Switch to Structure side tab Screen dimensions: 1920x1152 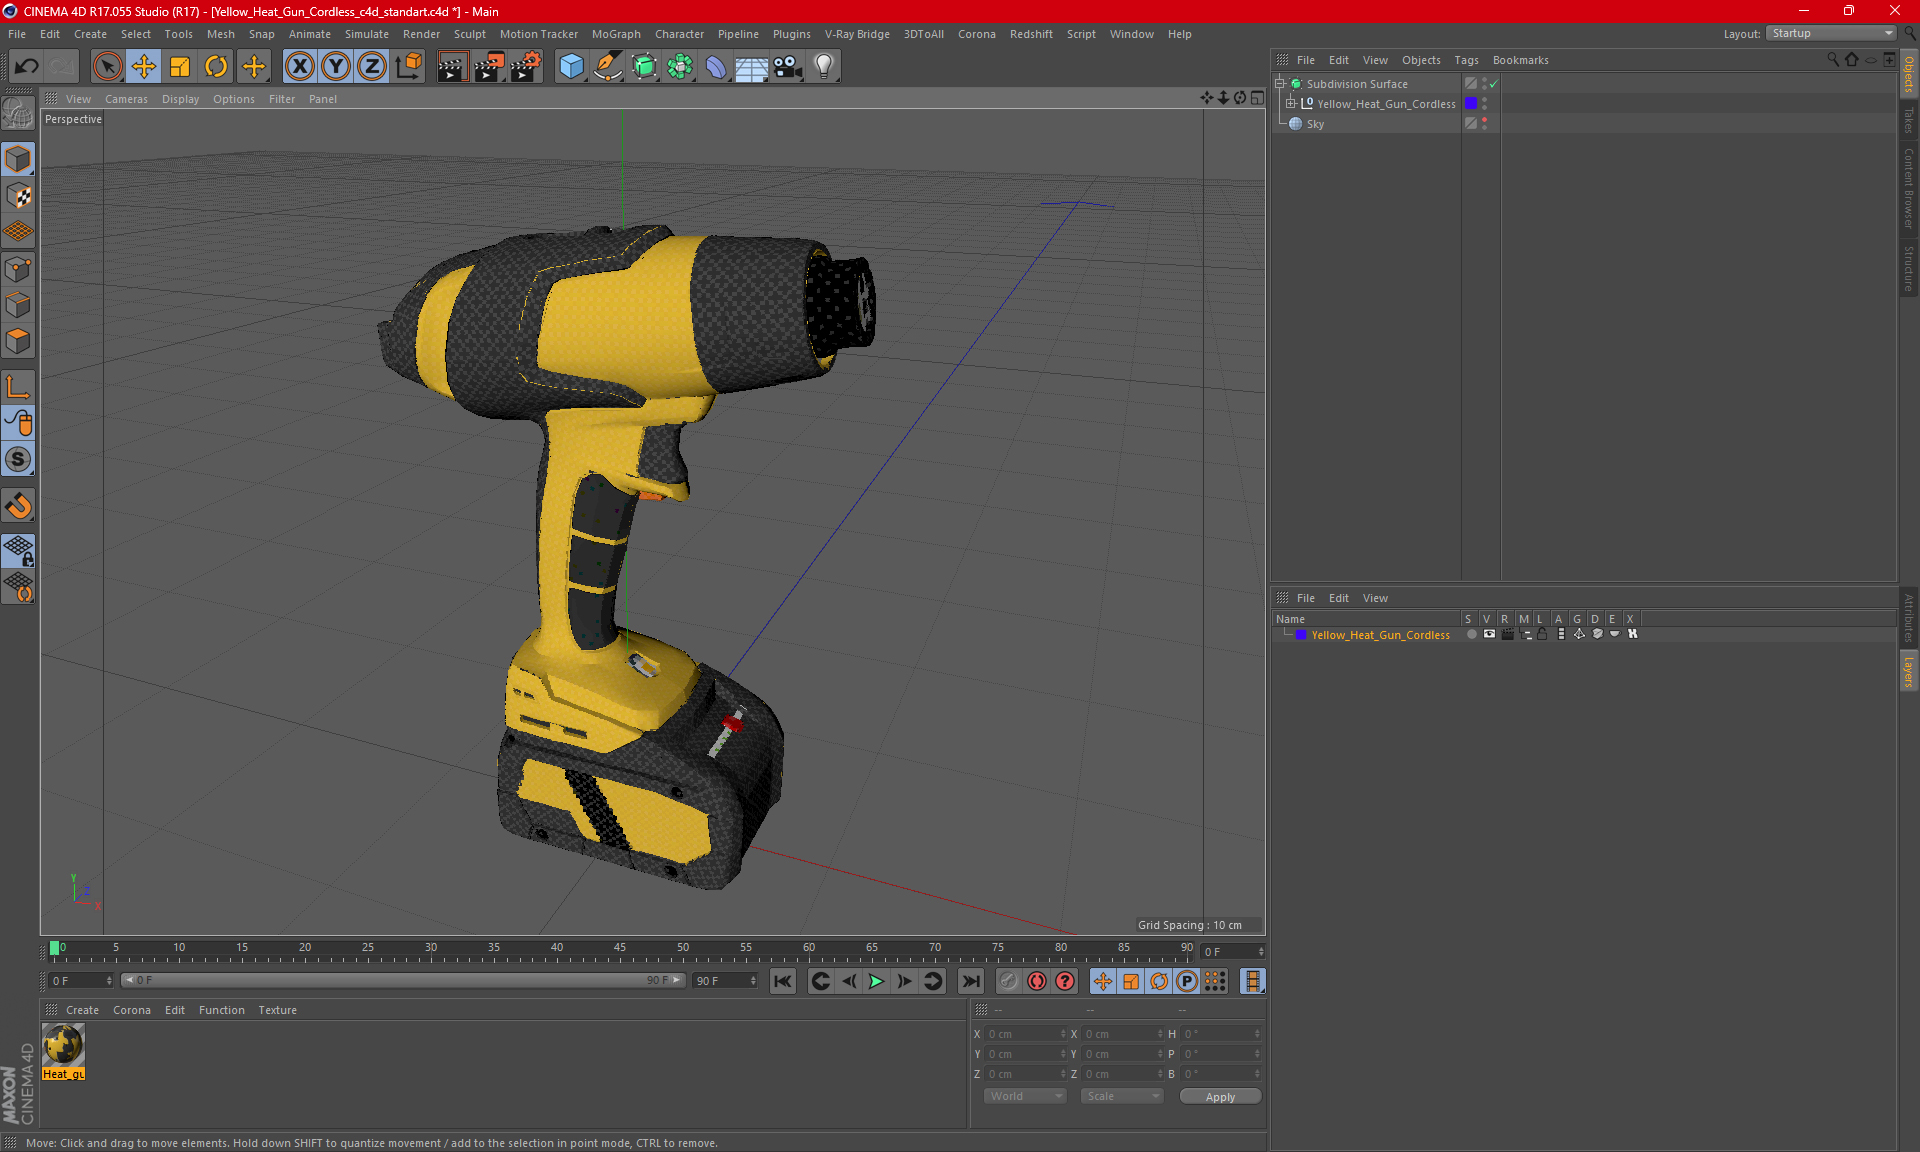click(1908, 267)
